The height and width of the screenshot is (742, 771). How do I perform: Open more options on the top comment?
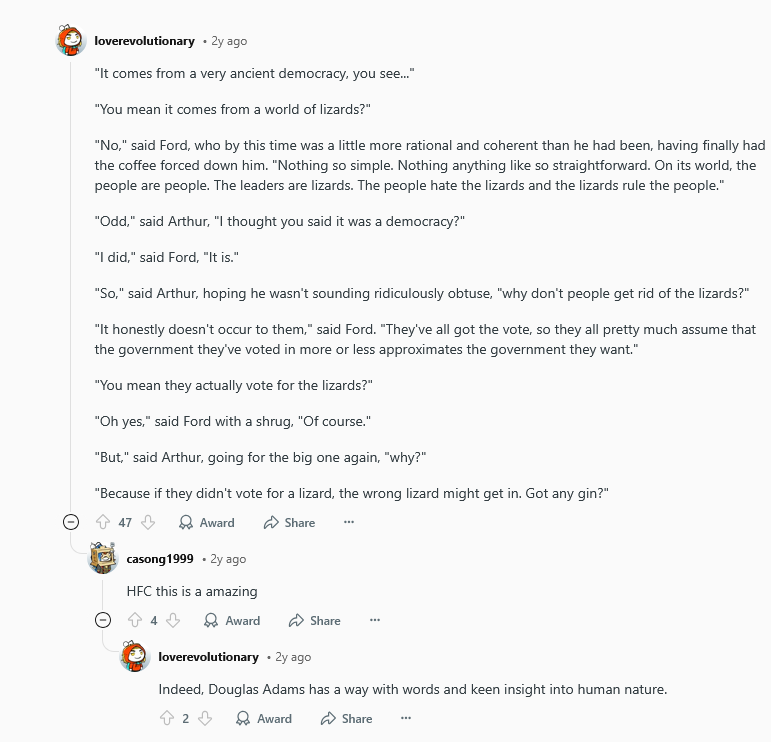click(x=349, y=522)
